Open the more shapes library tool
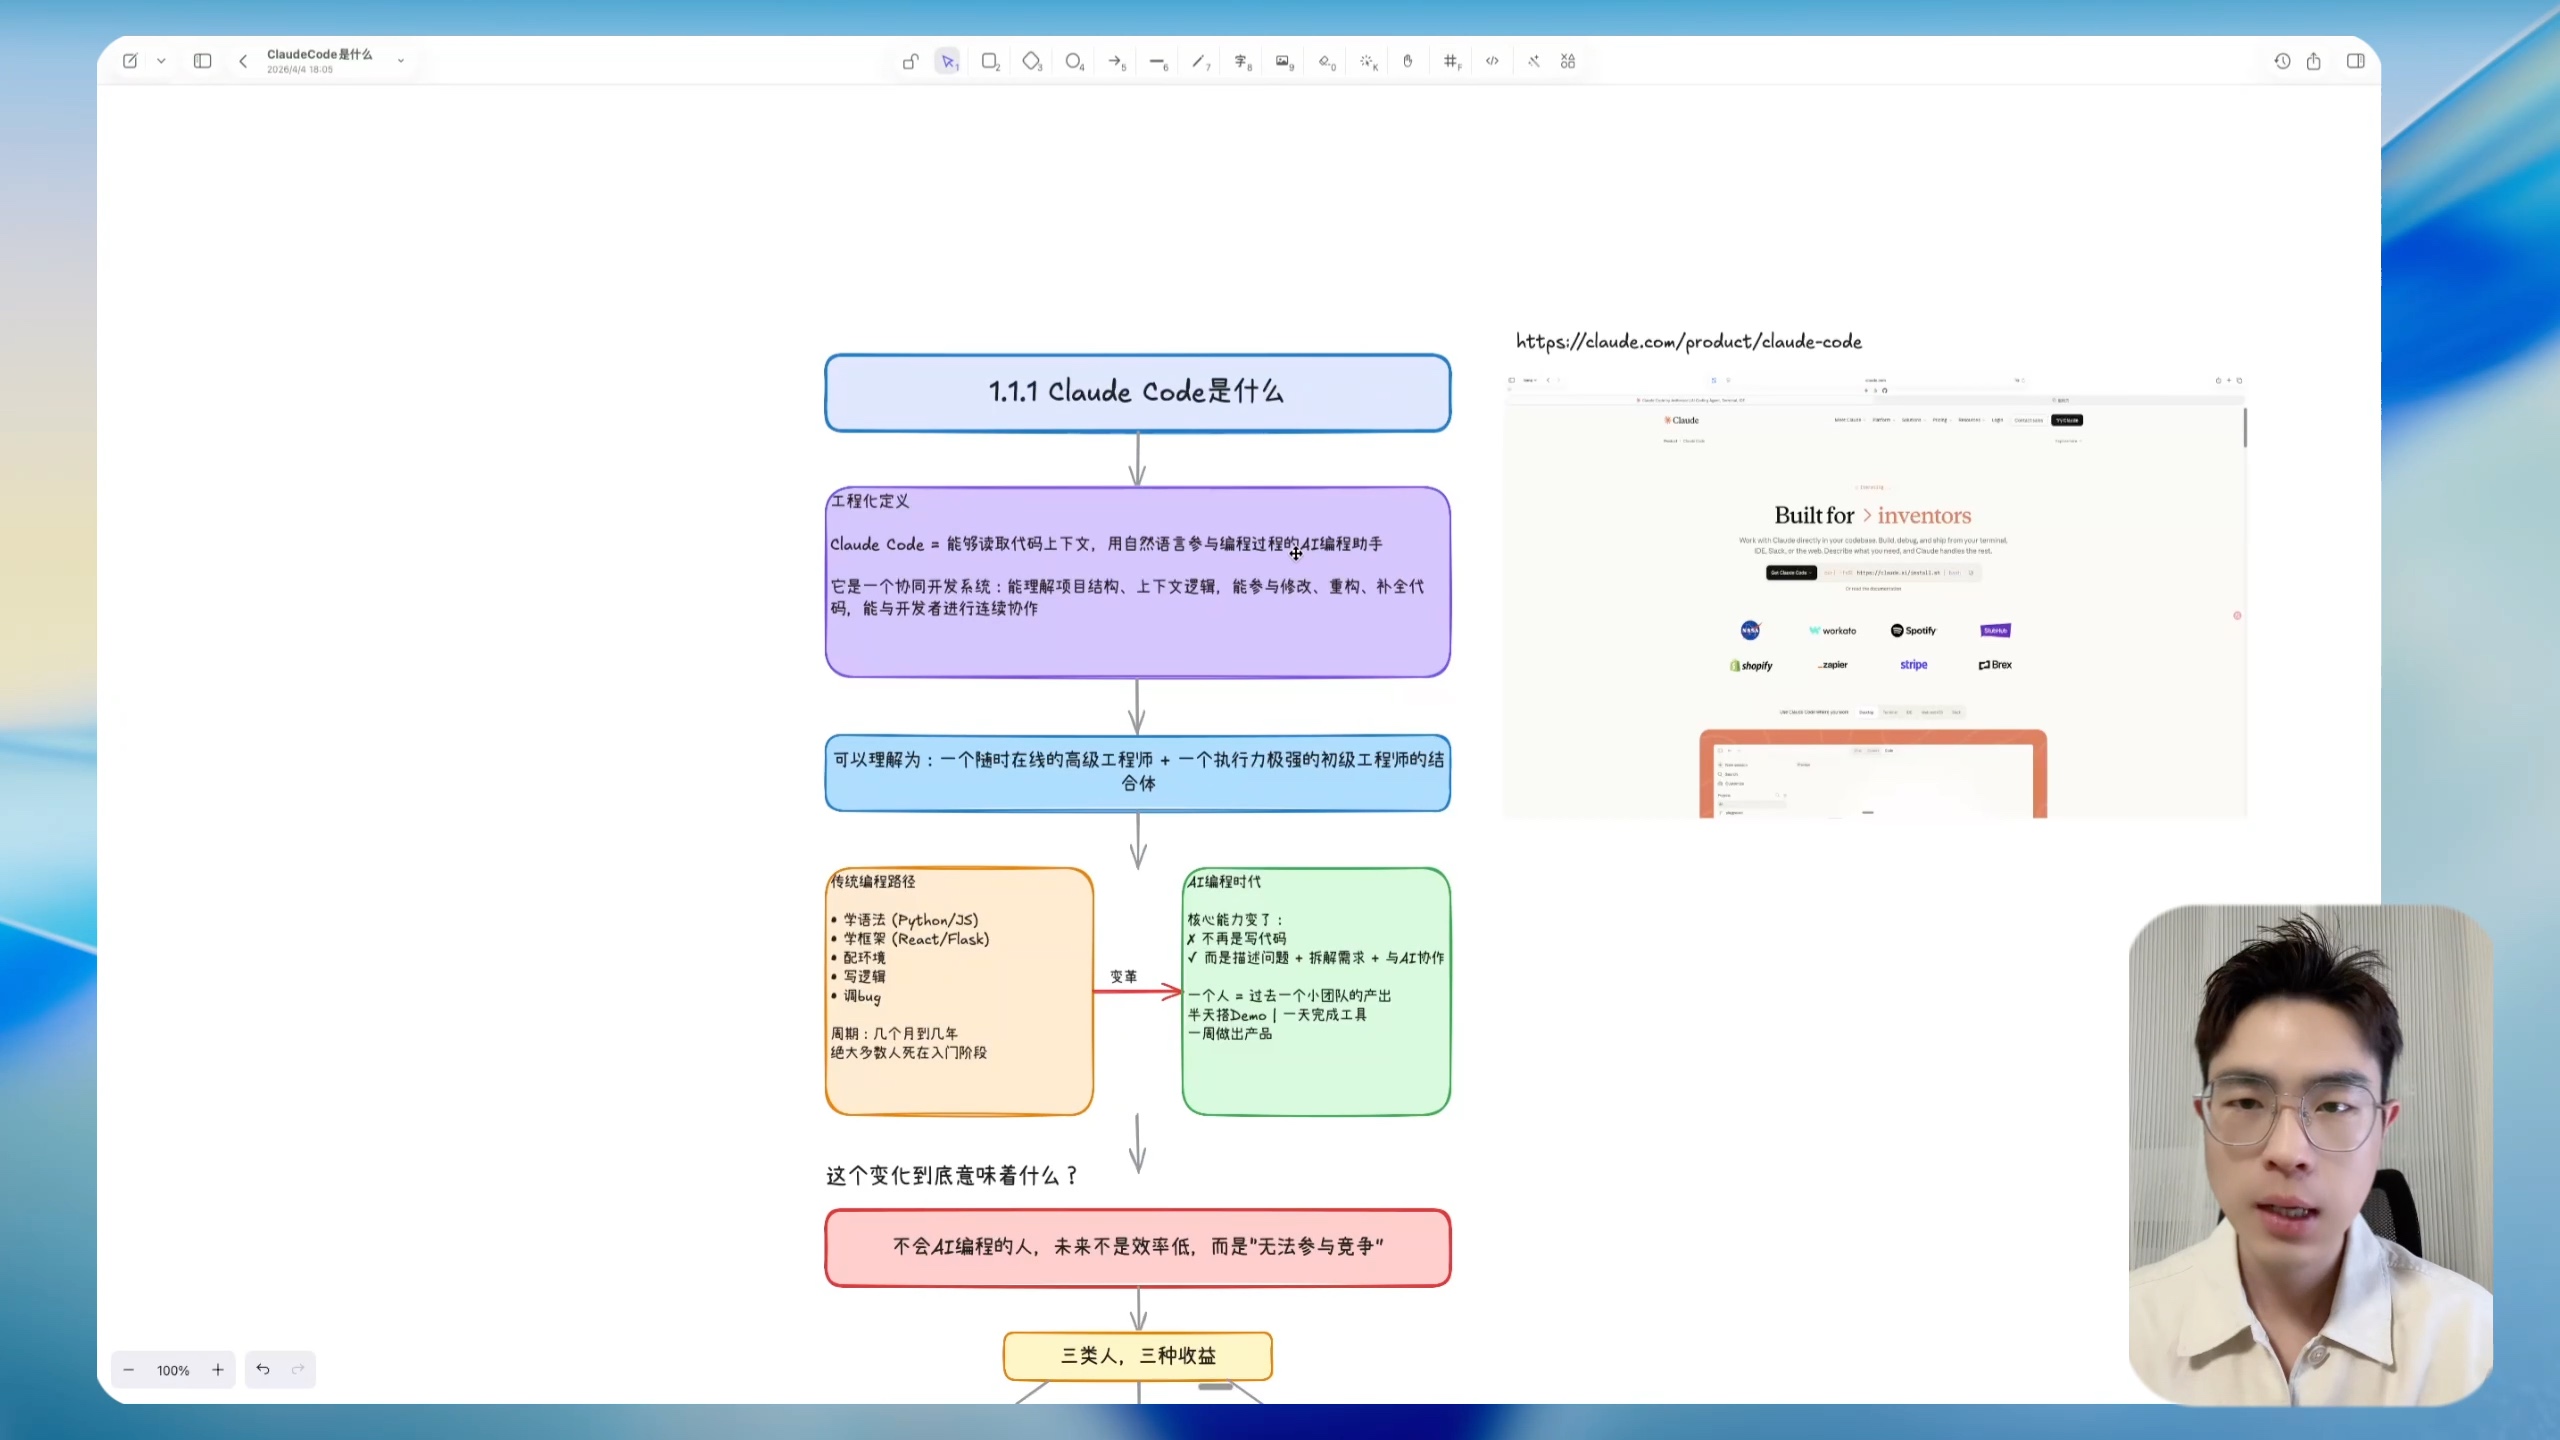Image resolution: width=2560 pixels, height=1440 pixels. 1567,61
